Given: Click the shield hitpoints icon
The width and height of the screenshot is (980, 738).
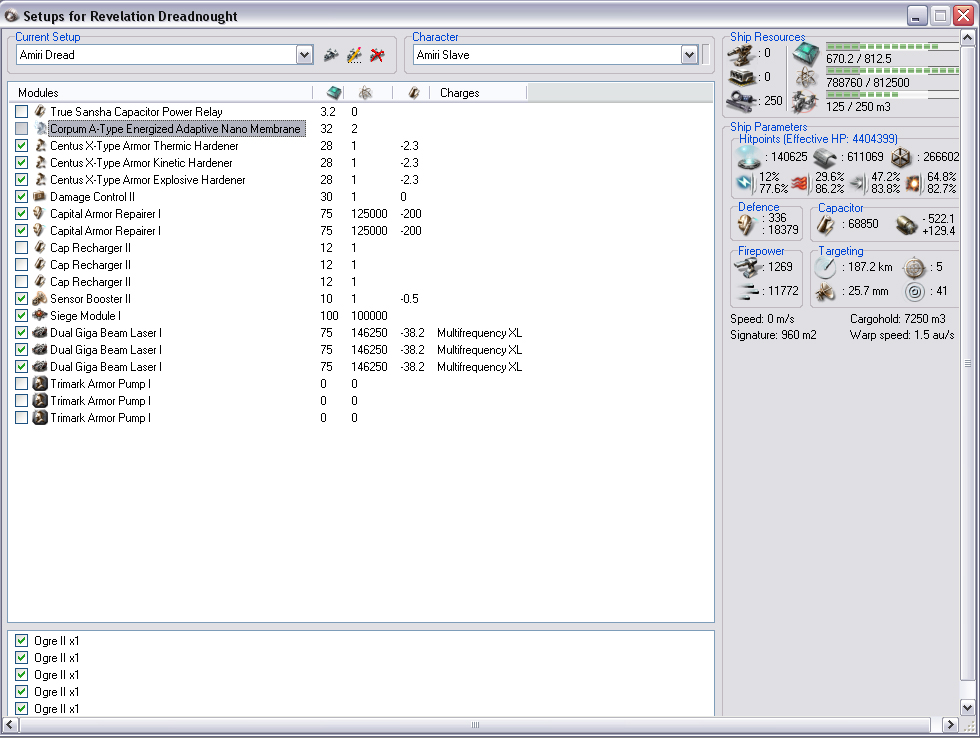Looking at the screenshot, I should [747, 157].
